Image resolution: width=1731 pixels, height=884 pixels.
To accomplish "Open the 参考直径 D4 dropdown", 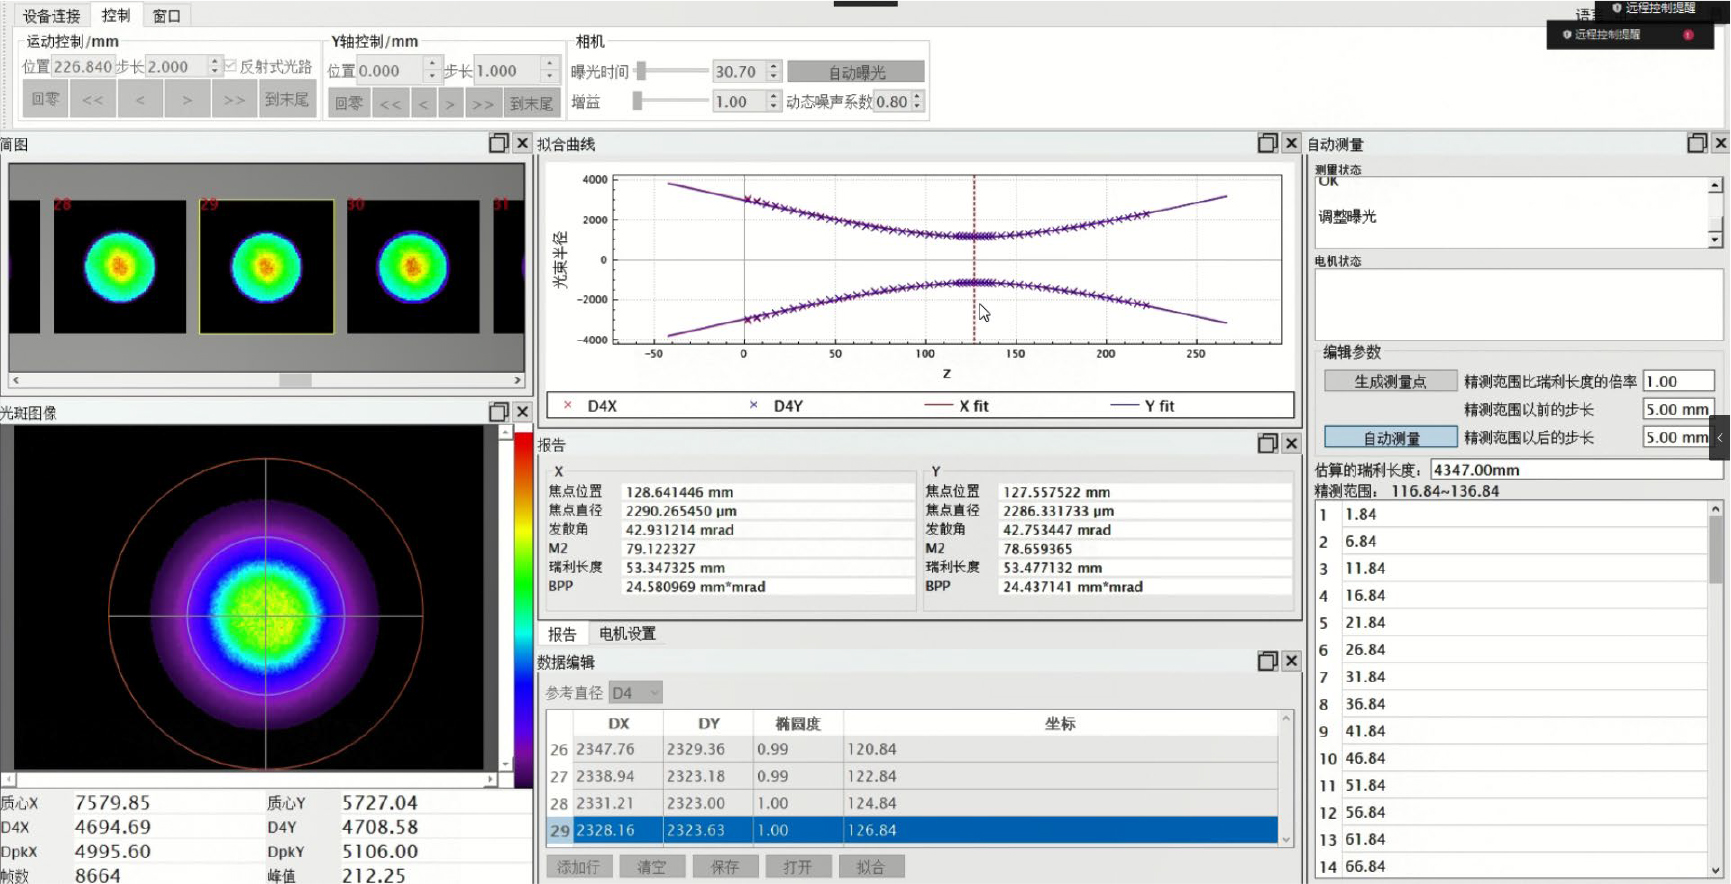I will (636, 693).
